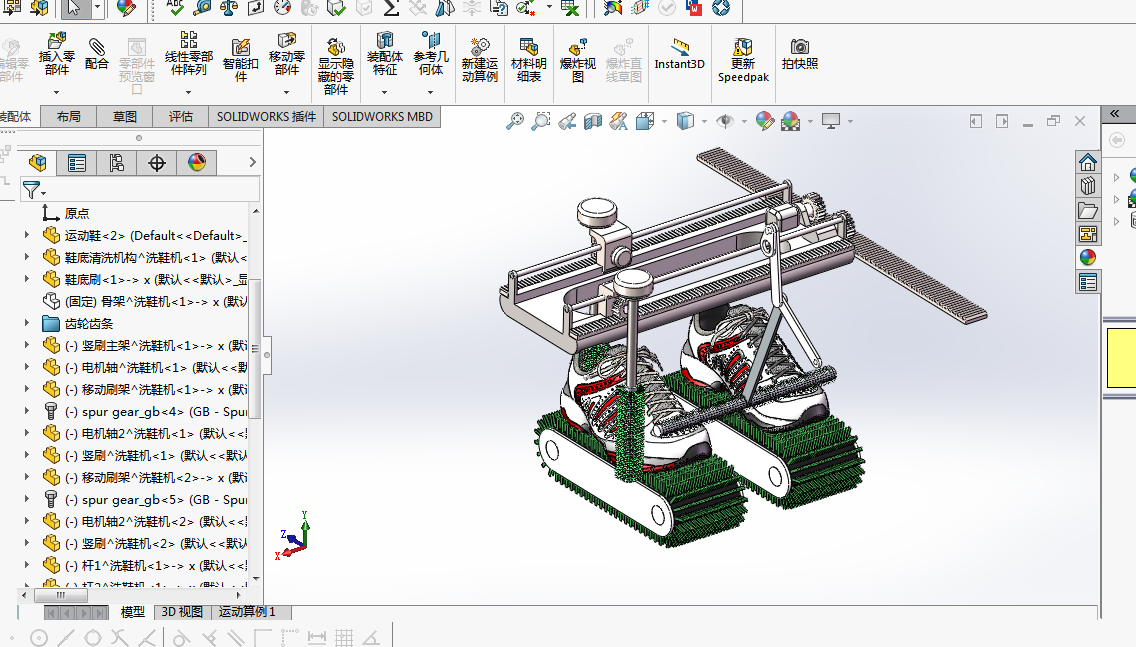The image size is (1136, 647).
Task: Click the yellow panel in task pane
Action: click(1122, 358)
